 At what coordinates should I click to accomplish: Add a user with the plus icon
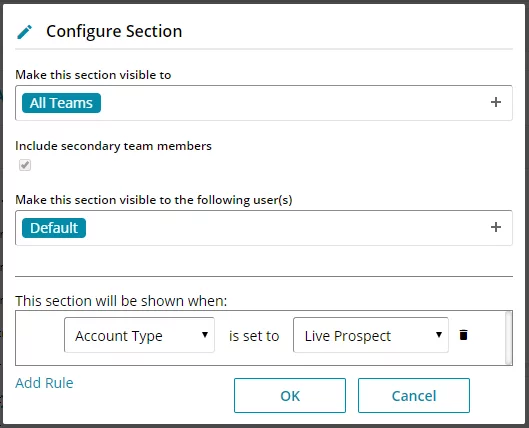point(496,227)
